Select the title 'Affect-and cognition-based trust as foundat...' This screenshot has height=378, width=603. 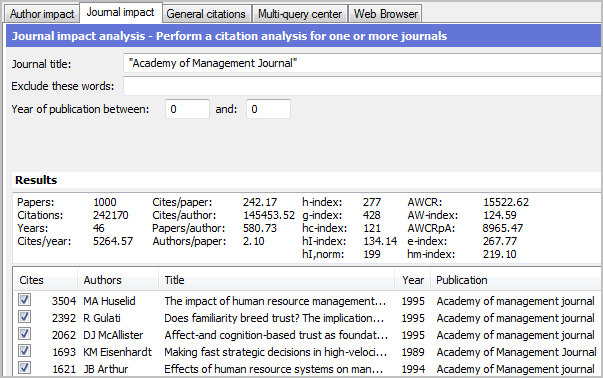coord(276,335)
